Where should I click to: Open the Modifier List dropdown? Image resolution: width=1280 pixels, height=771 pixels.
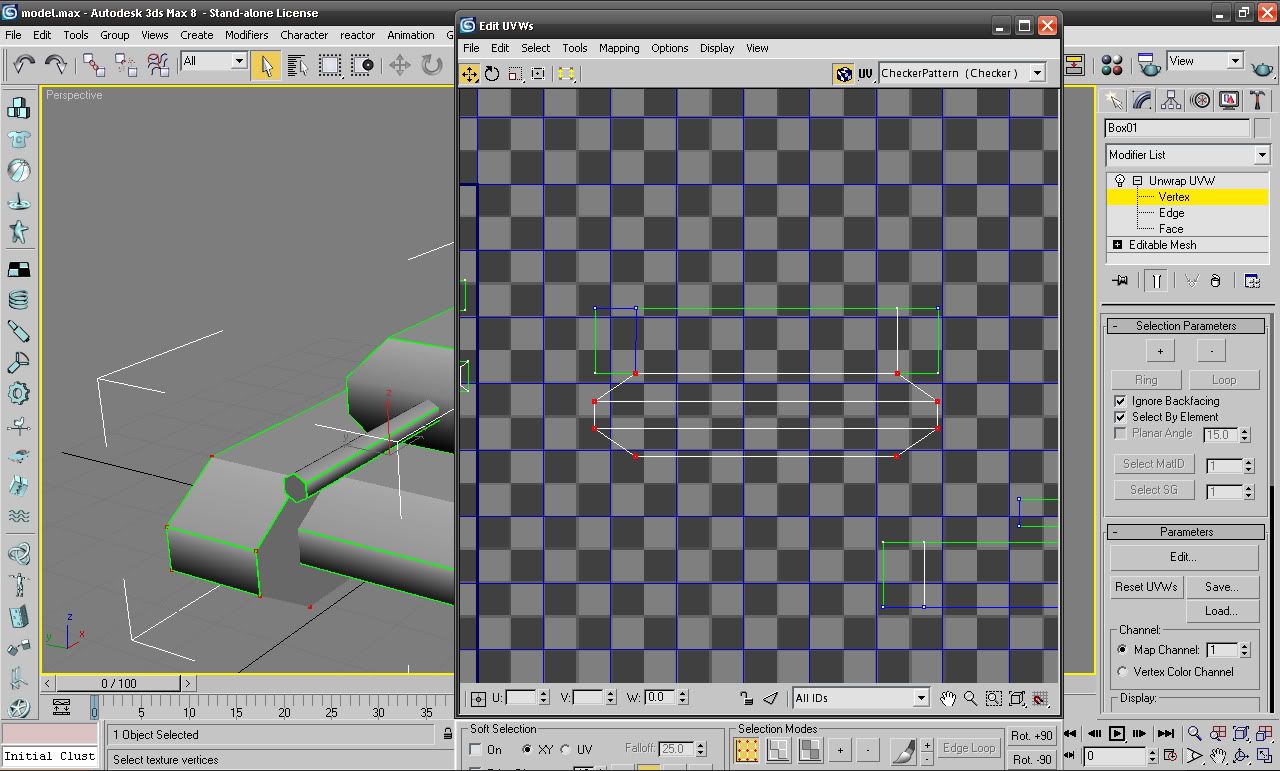click(1262, 155)
